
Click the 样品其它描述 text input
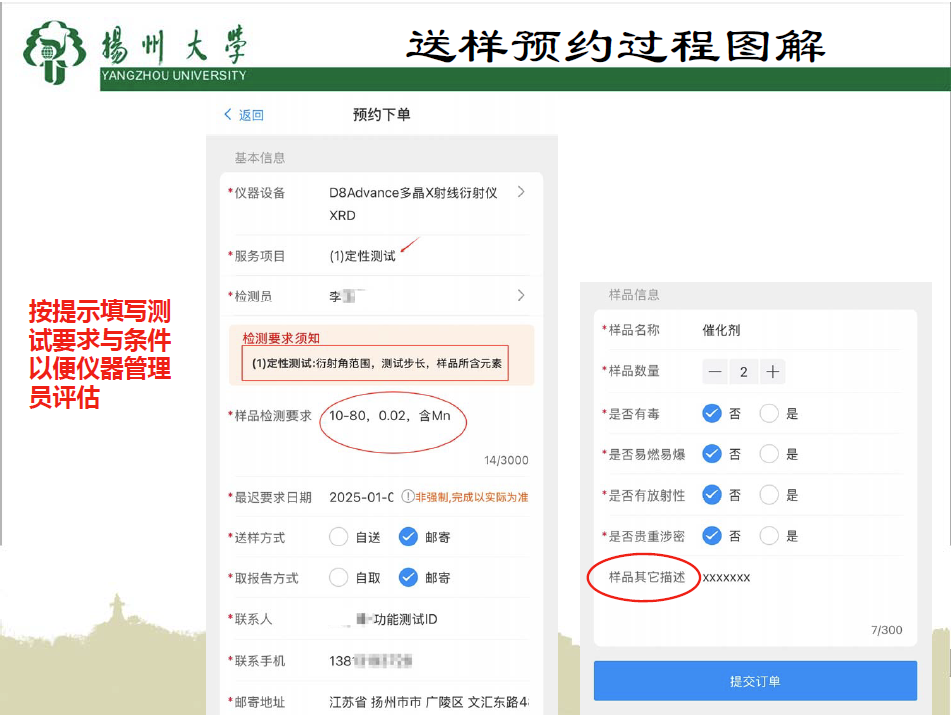click(790, 578)
